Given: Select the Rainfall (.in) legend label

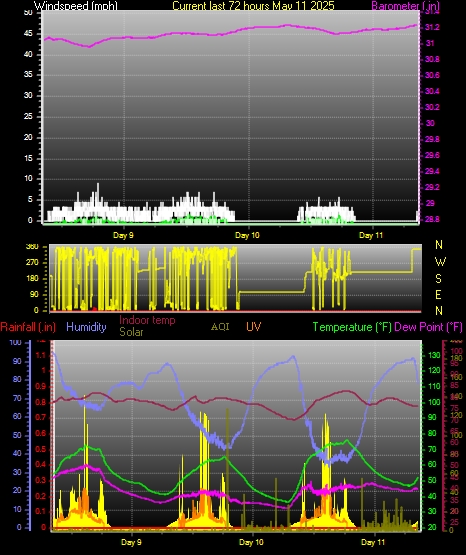Looking at the screenshot, I should point(28,327).
